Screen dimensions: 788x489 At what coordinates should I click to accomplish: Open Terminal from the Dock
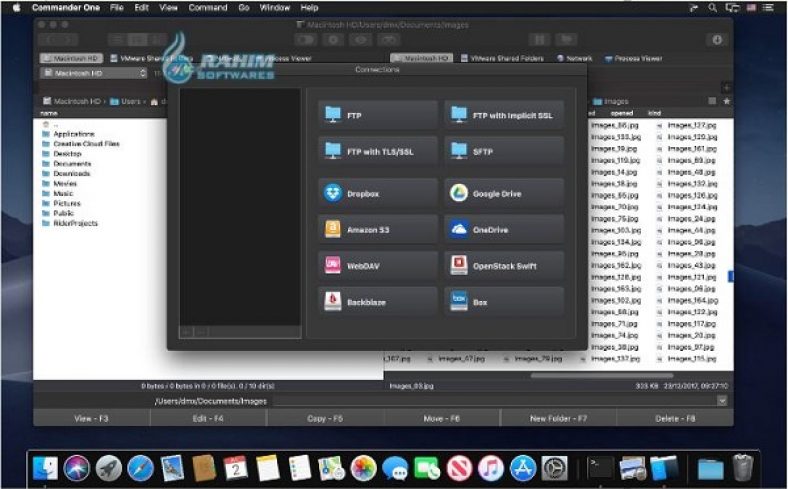(x=601, y=468)
